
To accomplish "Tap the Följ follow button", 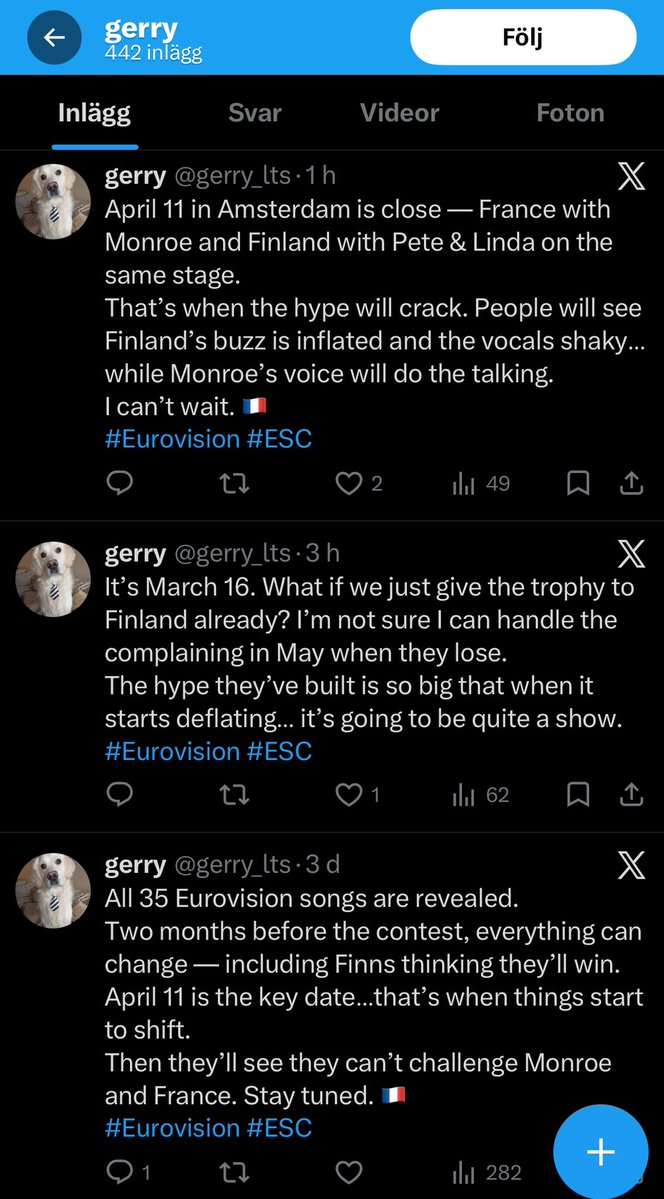I will coord(523,37).
